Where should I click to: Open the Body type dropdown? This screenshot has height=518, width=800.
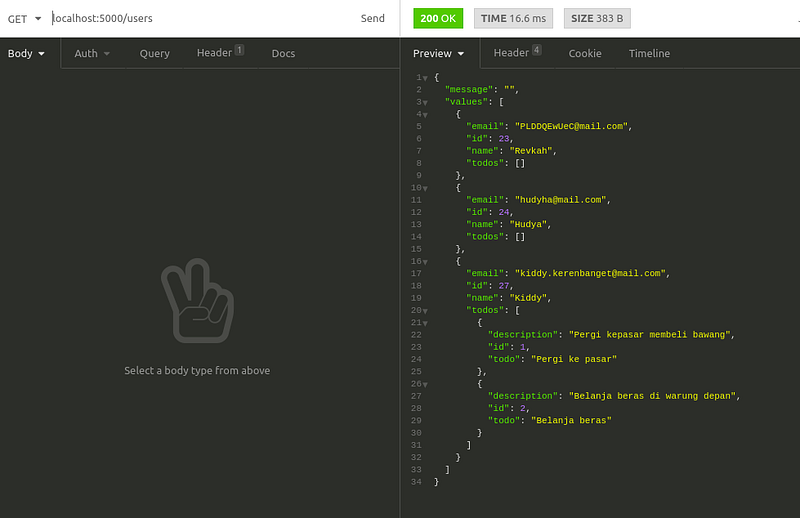(x=26, y=54)
